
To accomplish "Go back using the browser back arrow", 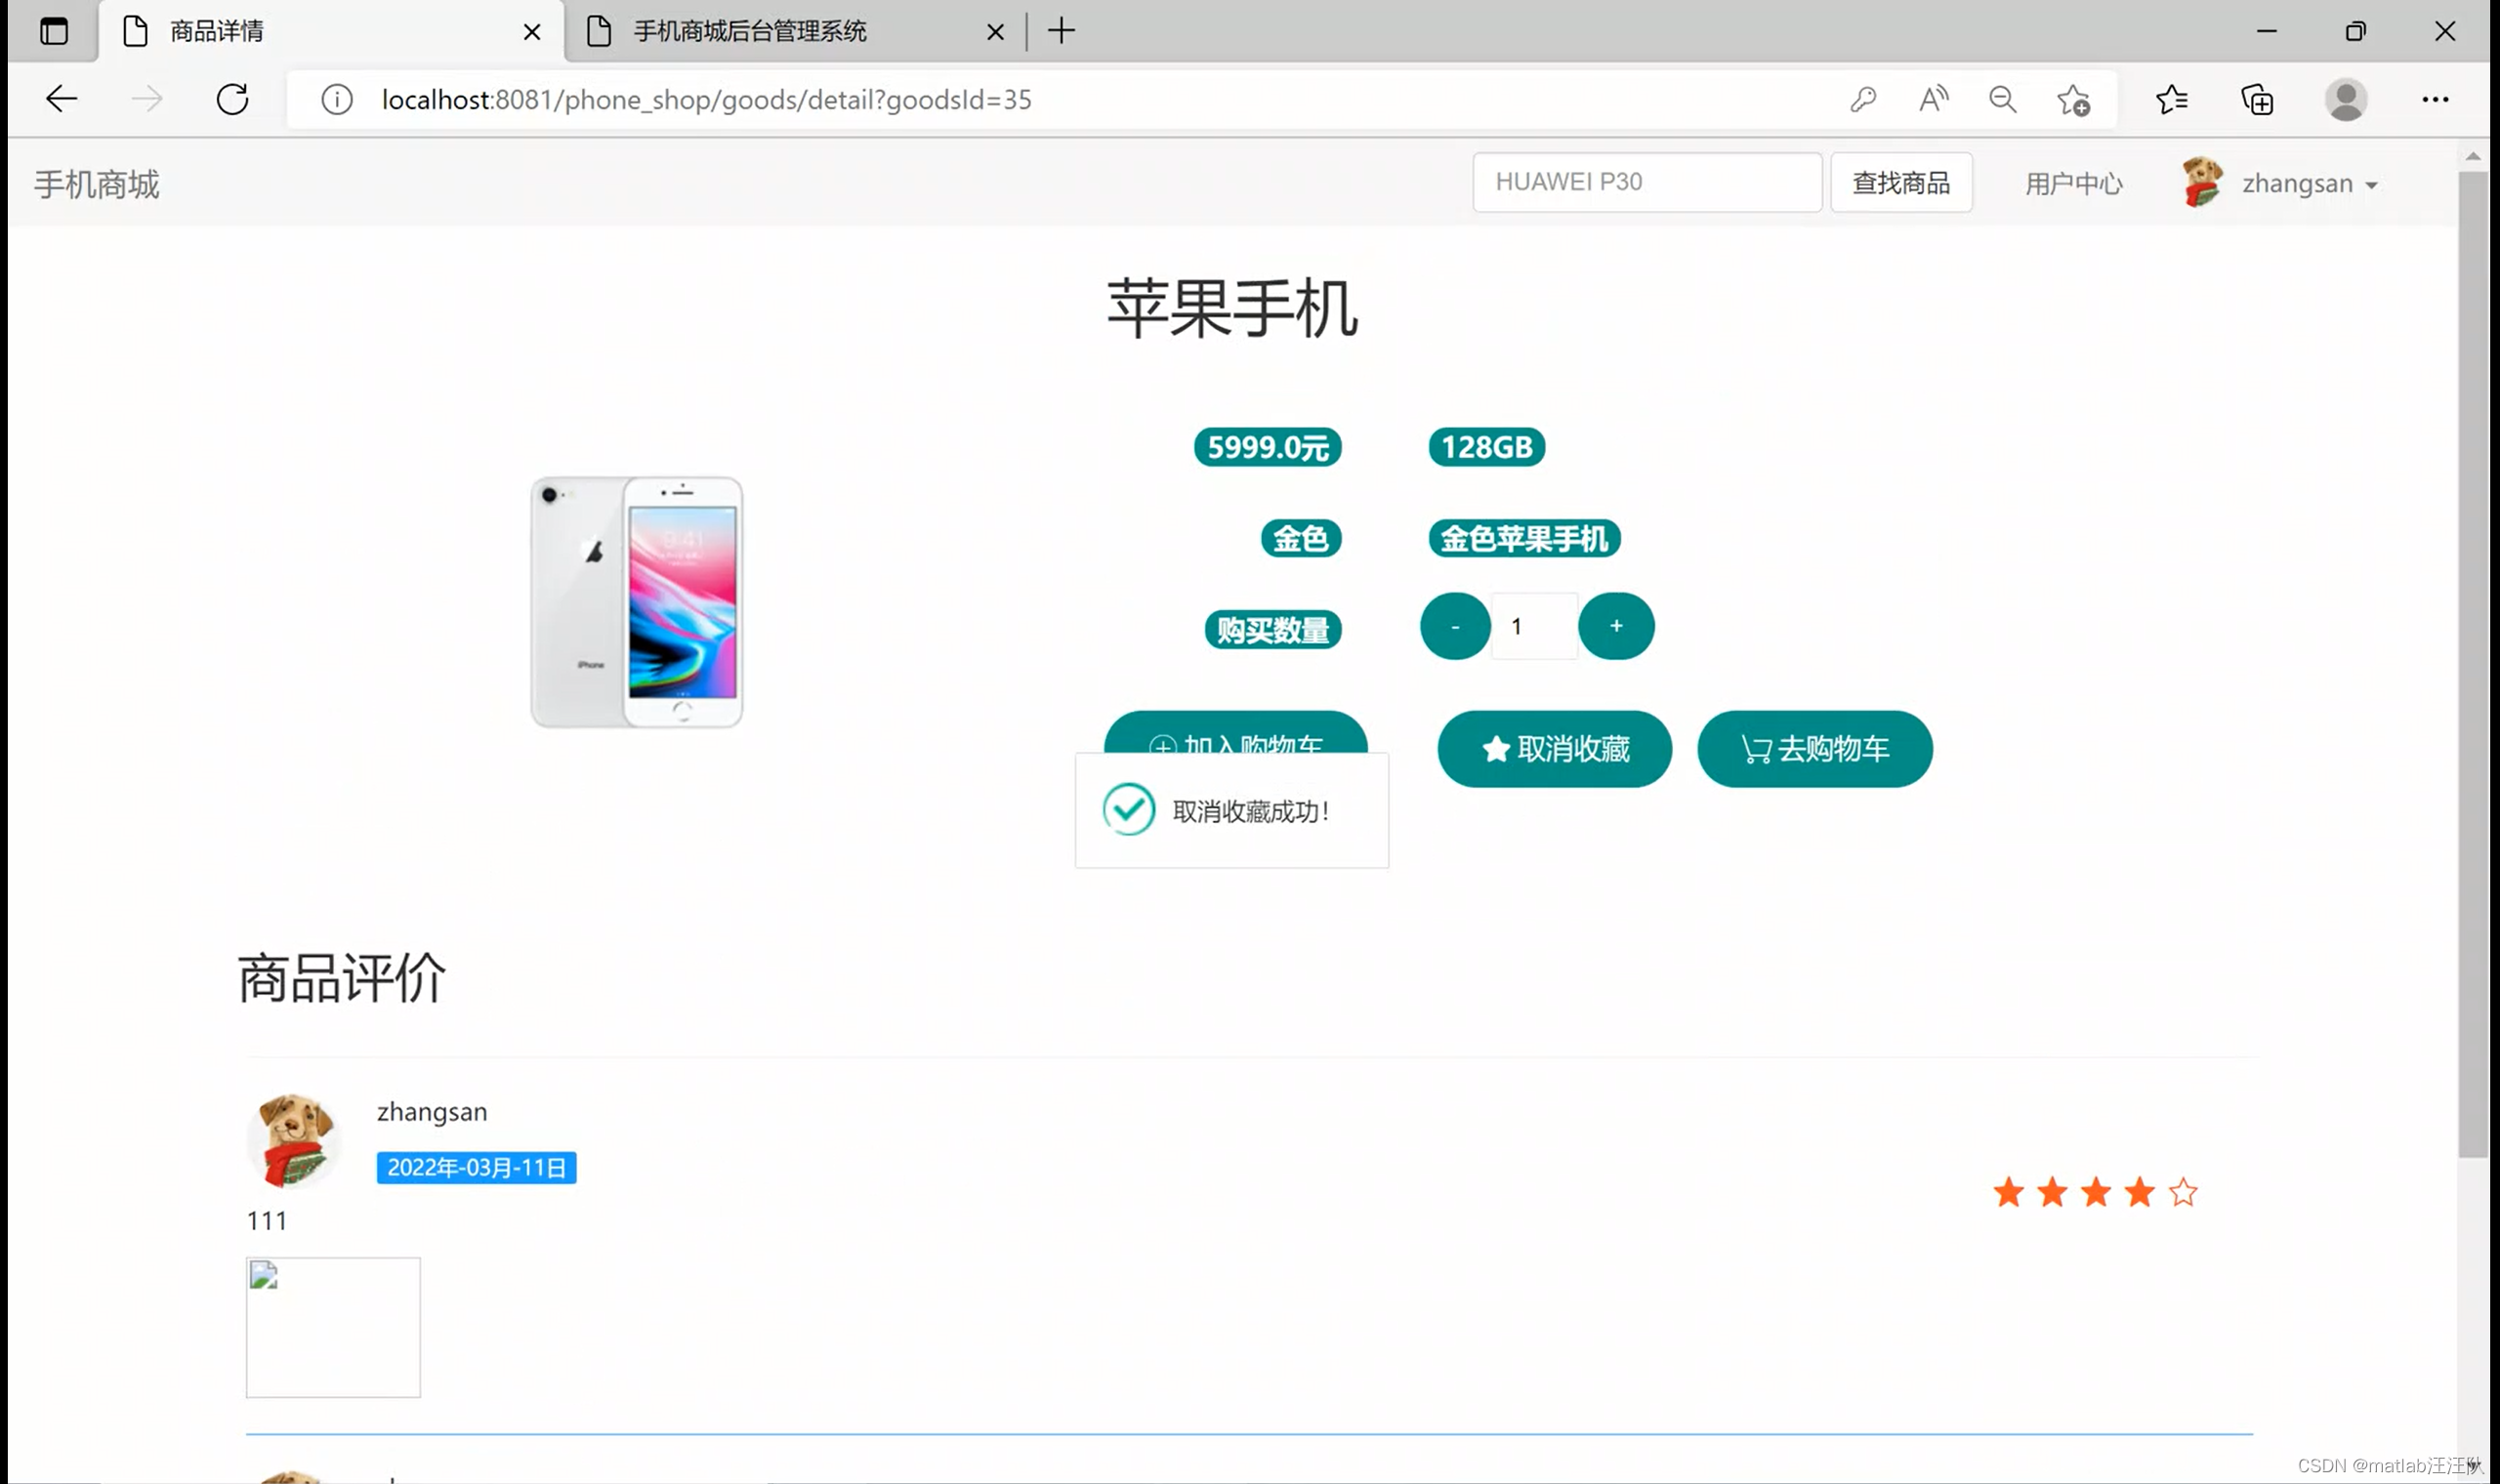I will click(x=62, y=99).
